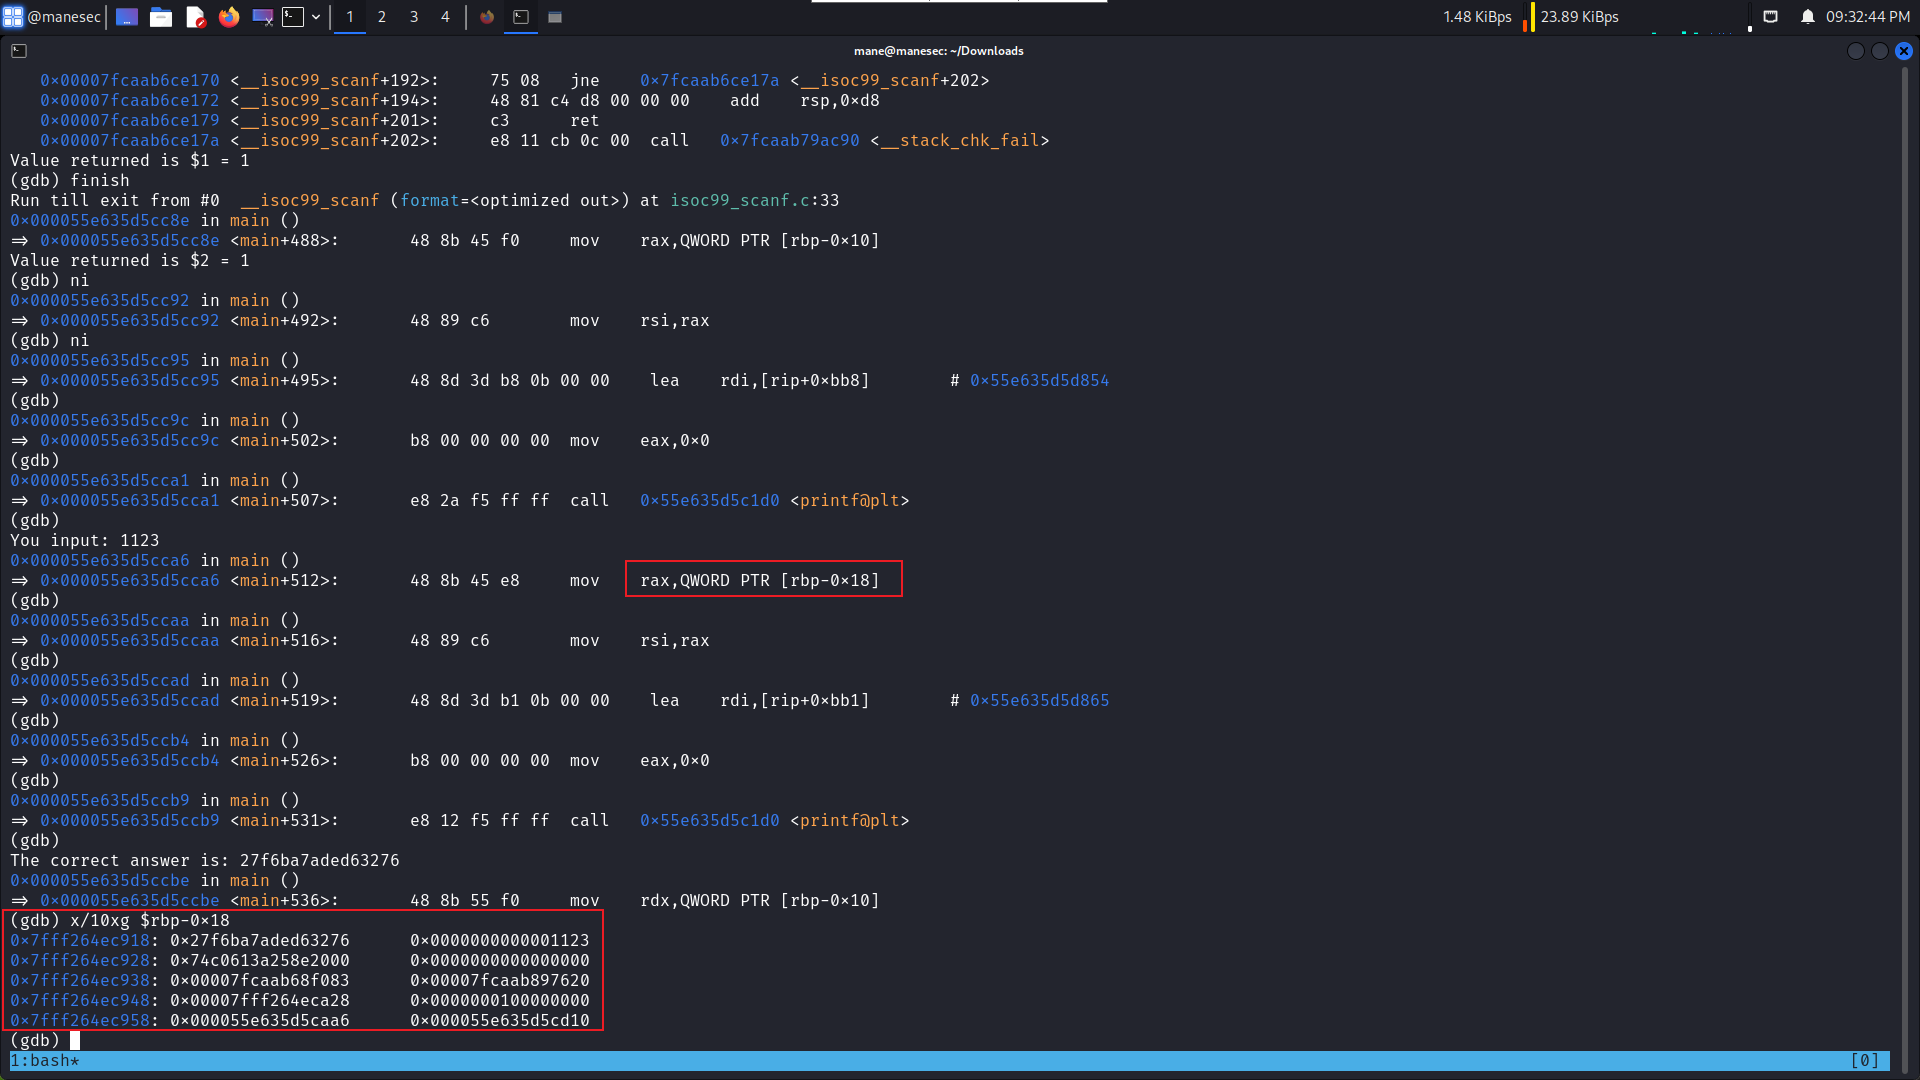
Task: Switch to workspace 2
Action: 382,17
